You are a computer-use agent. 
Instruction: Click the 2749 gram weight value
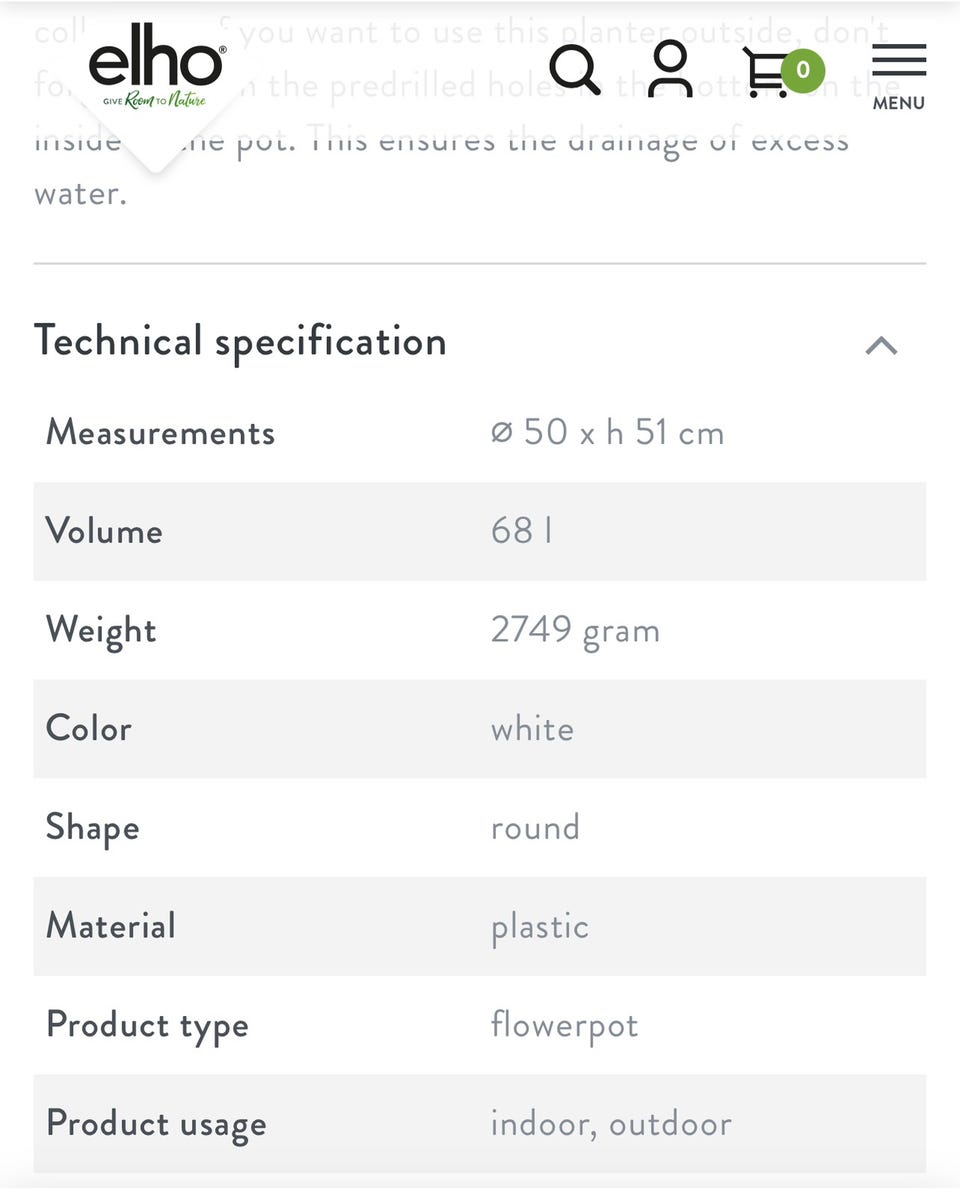[575, 630]
